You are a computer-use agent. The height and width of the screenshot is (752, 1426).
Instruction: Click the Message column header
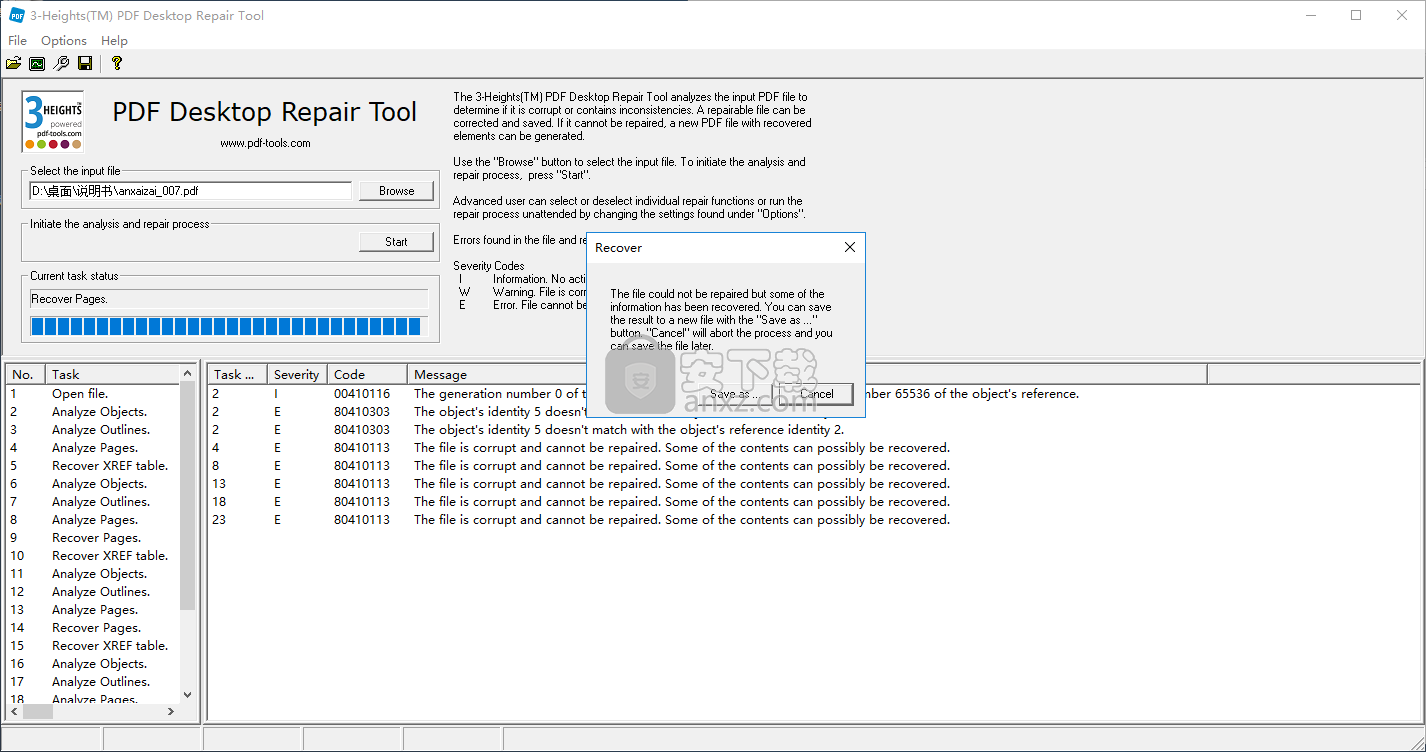808,374
